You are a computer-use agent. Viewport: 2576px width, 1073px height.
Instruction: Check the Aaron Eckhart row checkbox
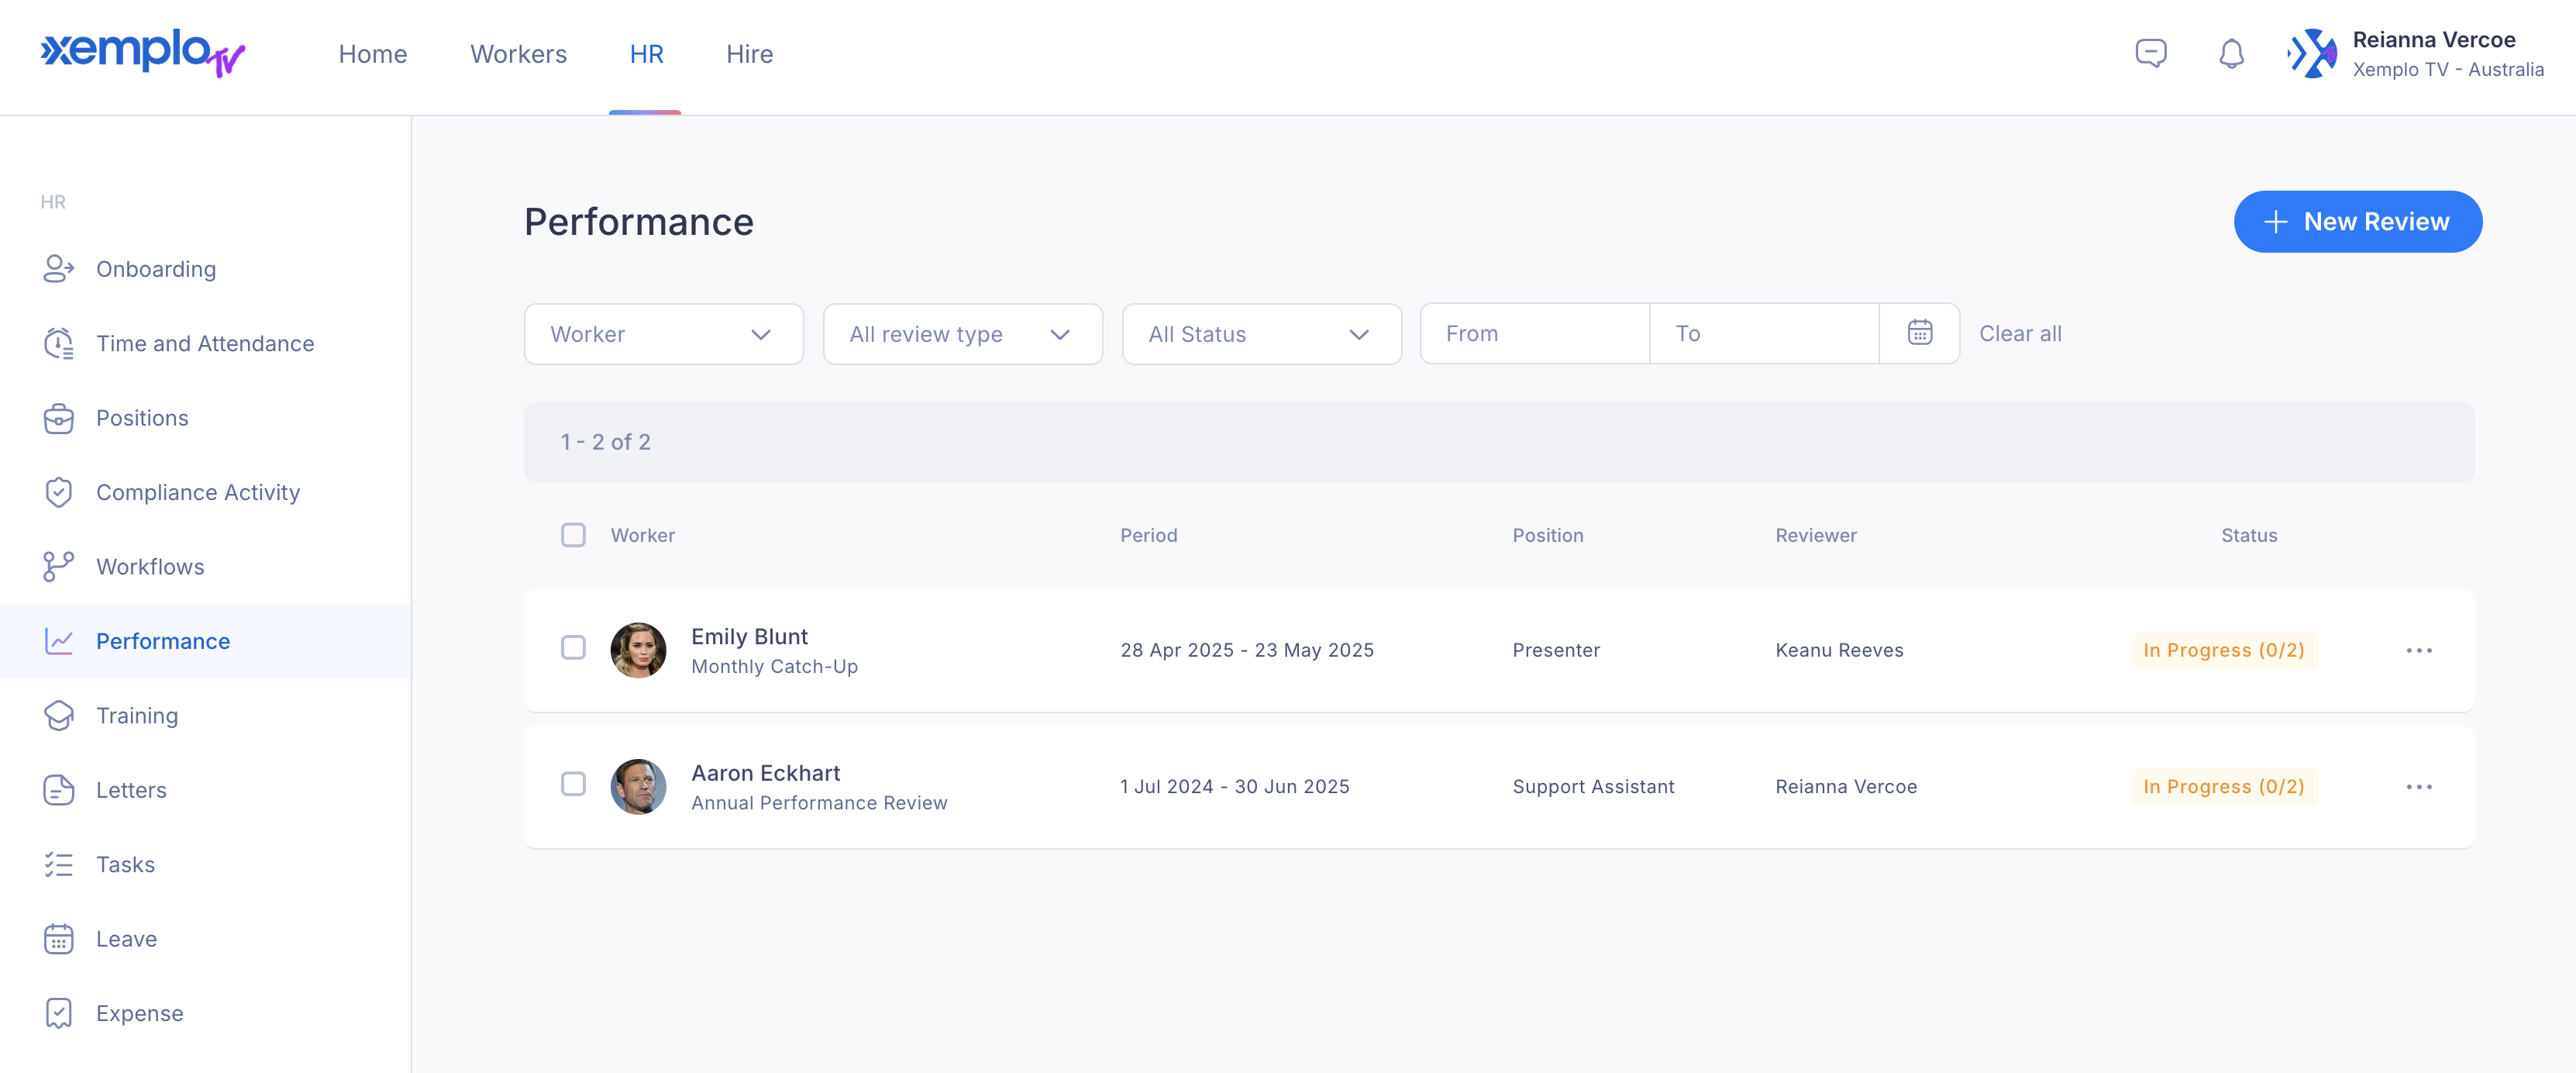point(573,784)
